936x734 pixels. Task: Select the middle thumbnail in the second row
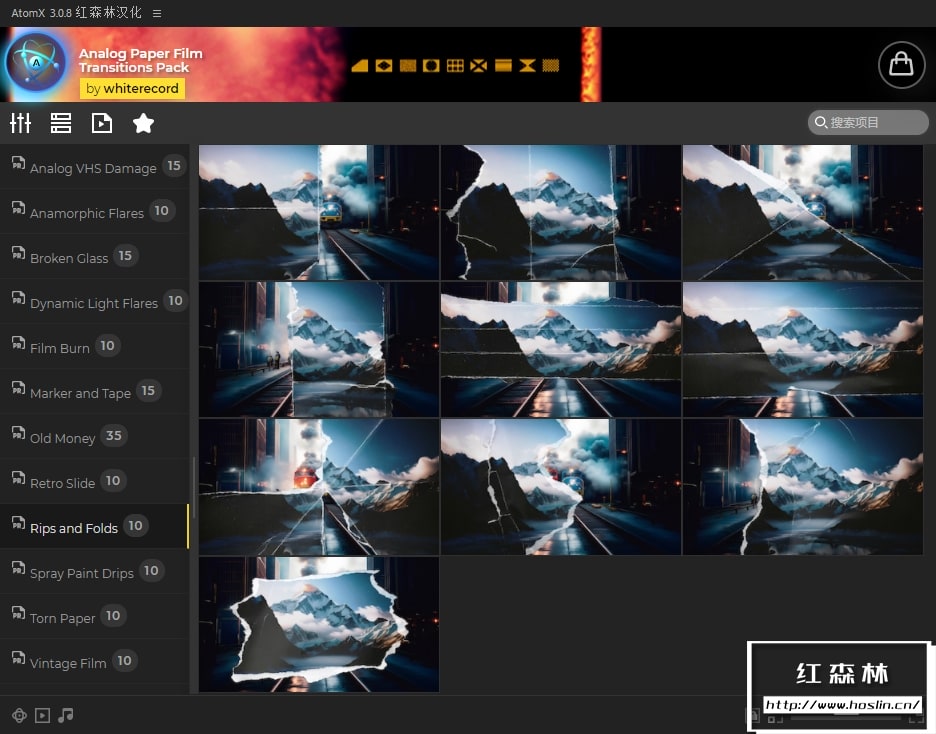click(x=561, y=349)
